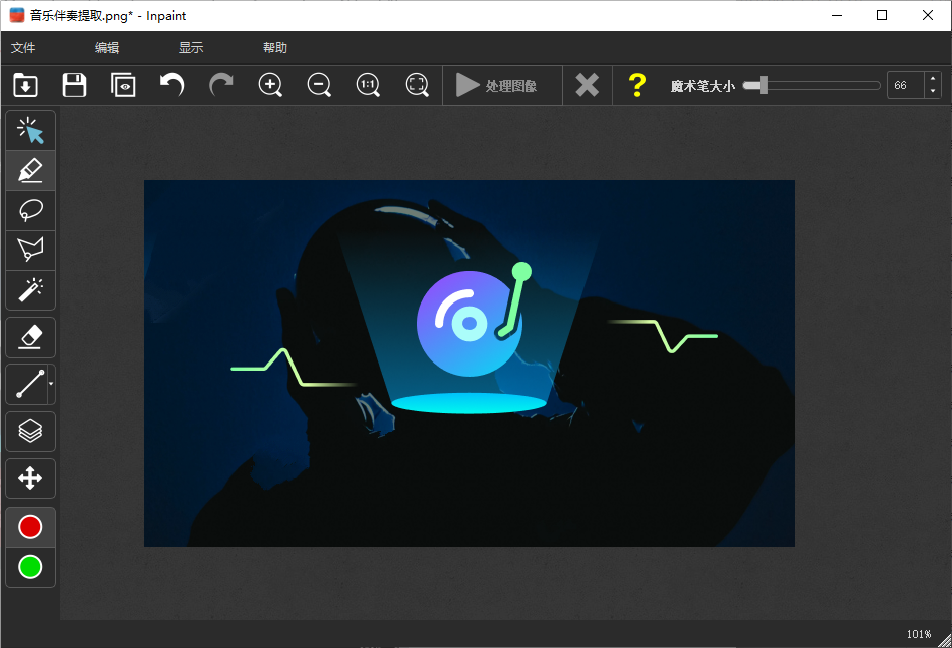
Task: Fit image to window zoom icon
Action: click(x=417, y=85)
